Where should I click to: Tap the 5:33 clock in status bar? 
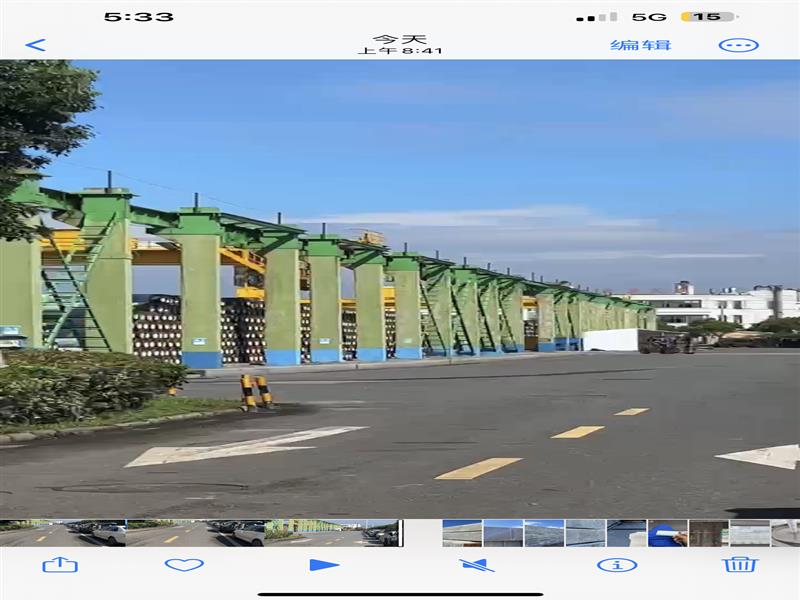click(x=139, y=17)
